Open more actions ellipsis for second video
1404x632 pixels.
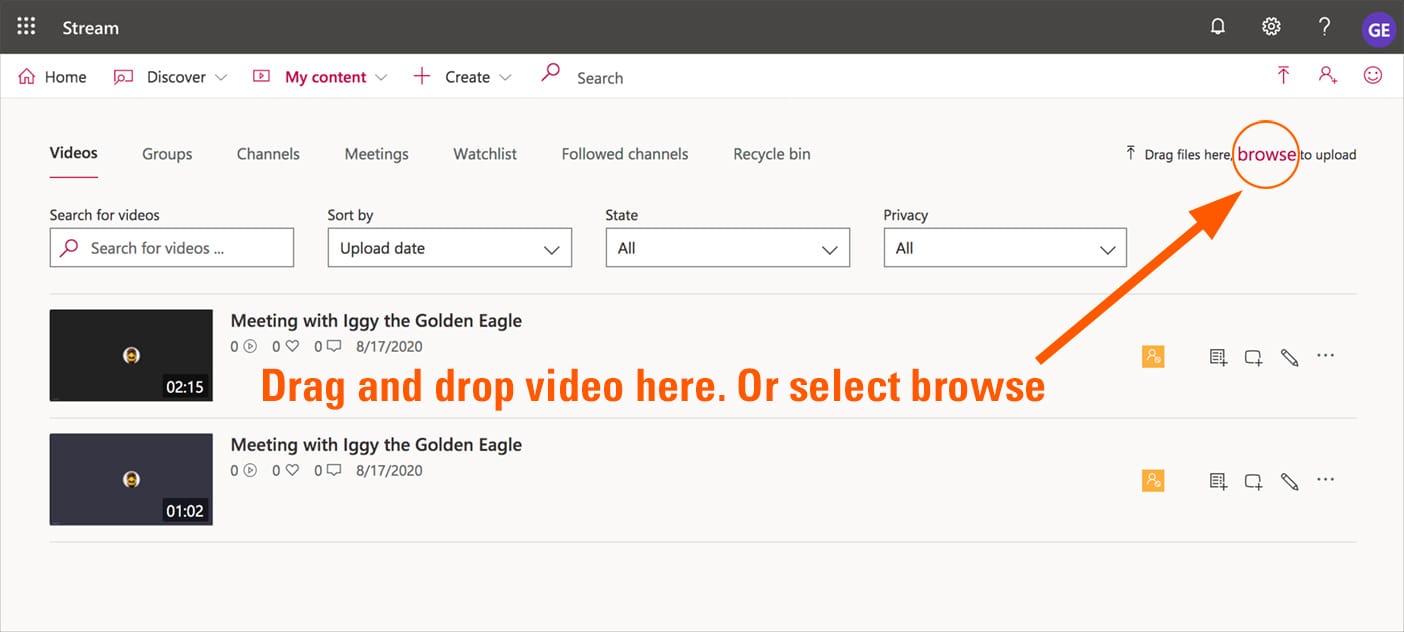[x=1326, y=480]
